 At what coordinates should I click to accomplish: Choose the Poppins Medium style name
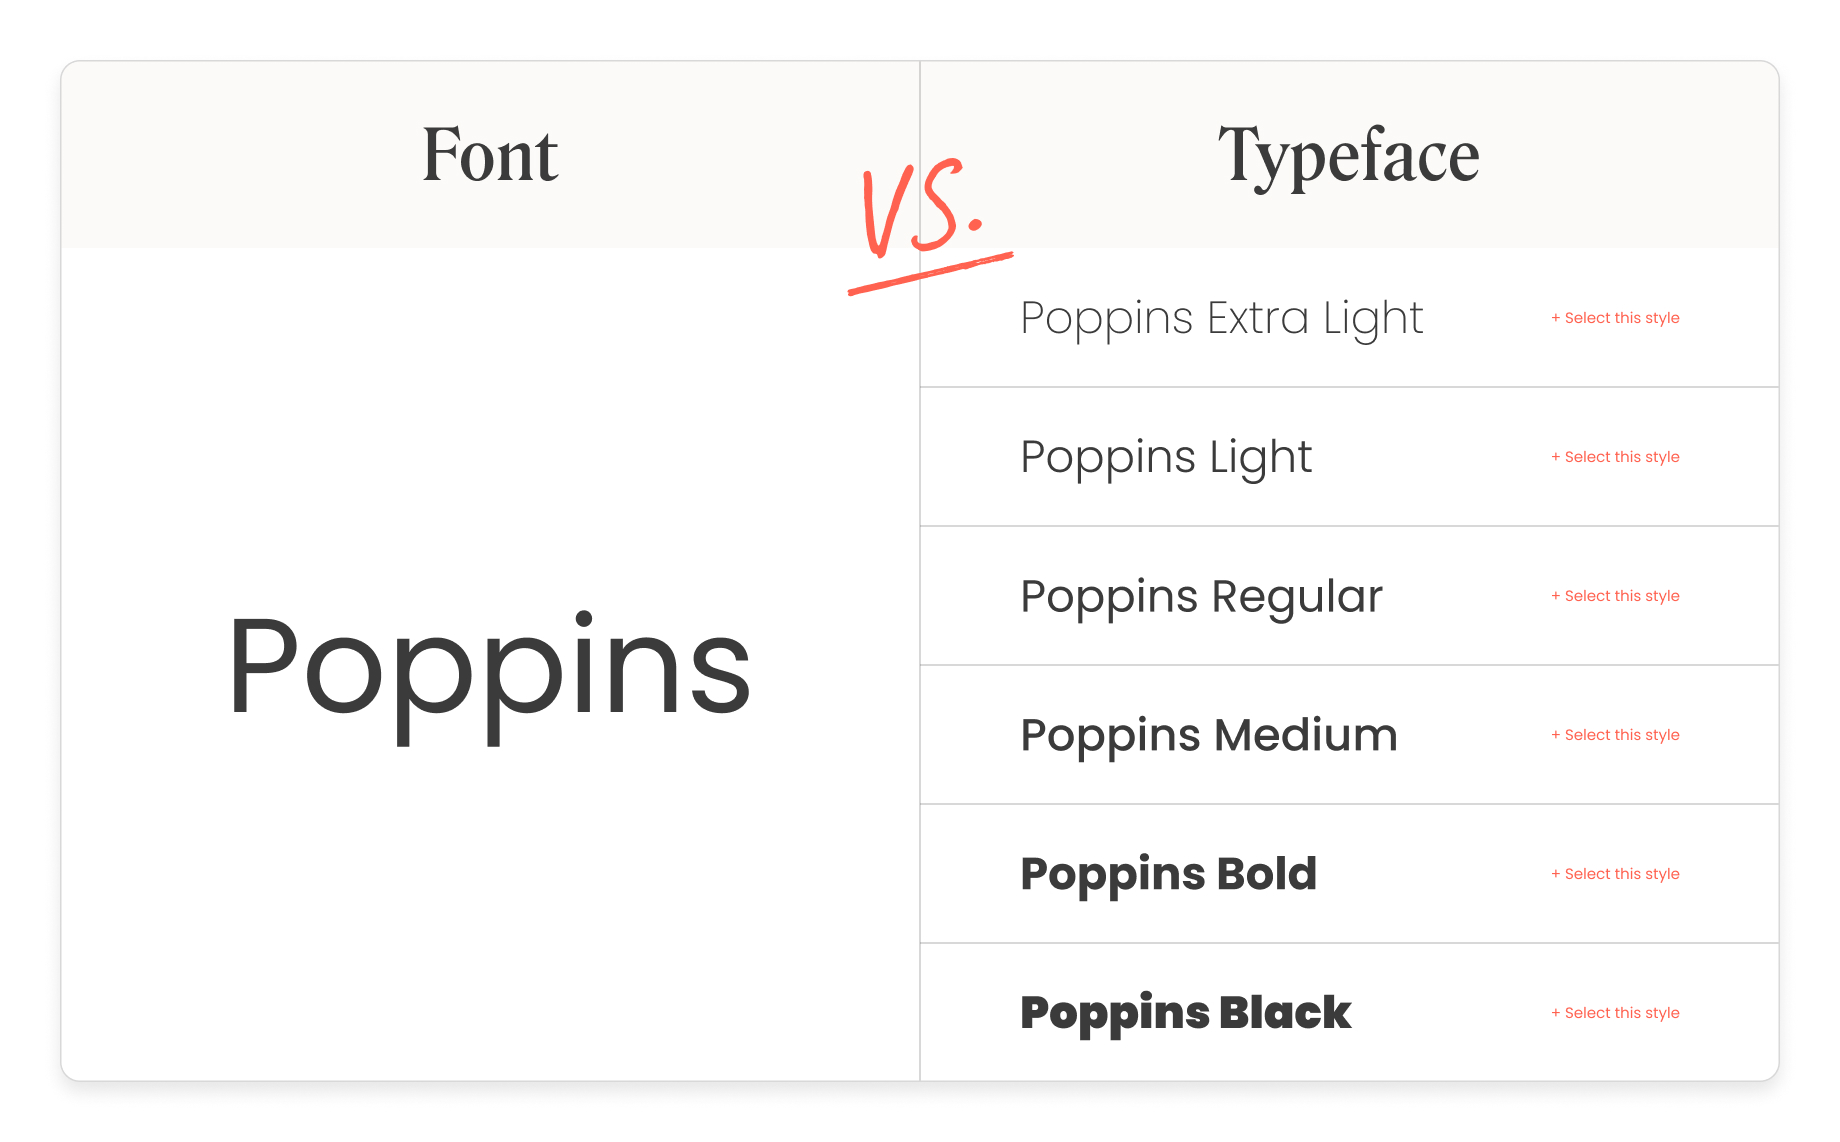[x=1209, y=736]
